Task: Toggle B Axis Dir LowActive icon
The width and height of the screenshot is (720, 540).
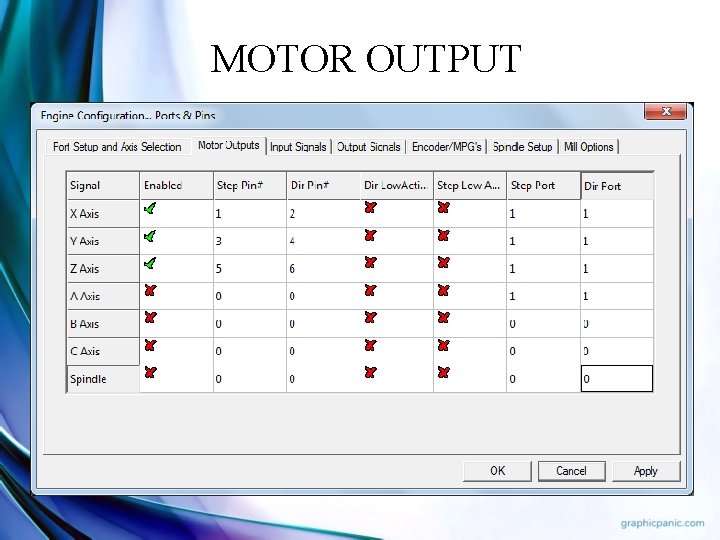Action: coord(371,317)
